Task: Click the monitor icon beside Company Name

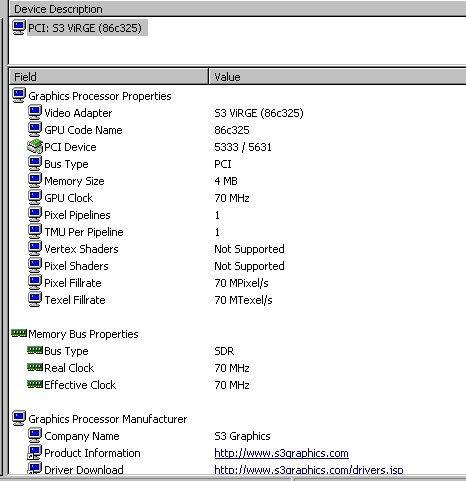Action: 35,436
